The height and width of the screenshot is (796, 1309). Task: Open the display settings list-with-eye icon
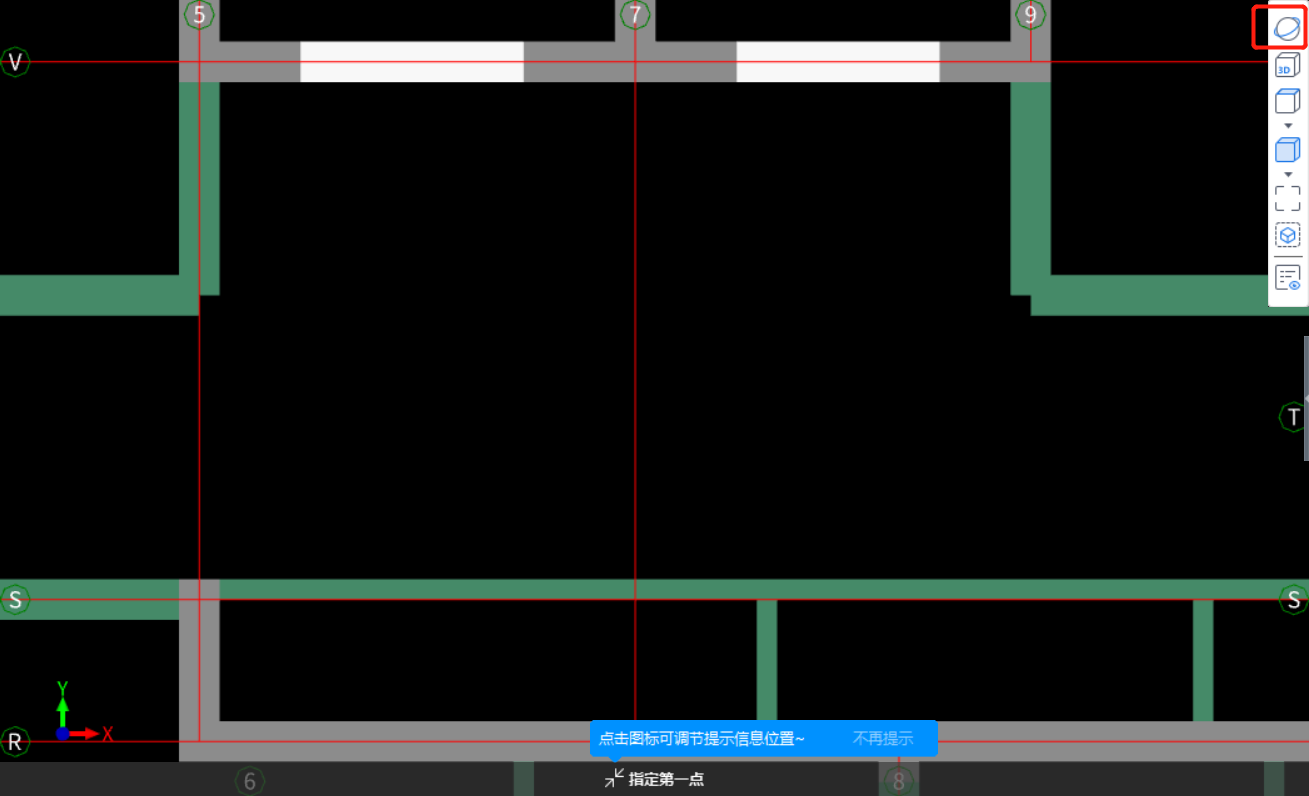pyautogui.click(x=1287, y=277)
